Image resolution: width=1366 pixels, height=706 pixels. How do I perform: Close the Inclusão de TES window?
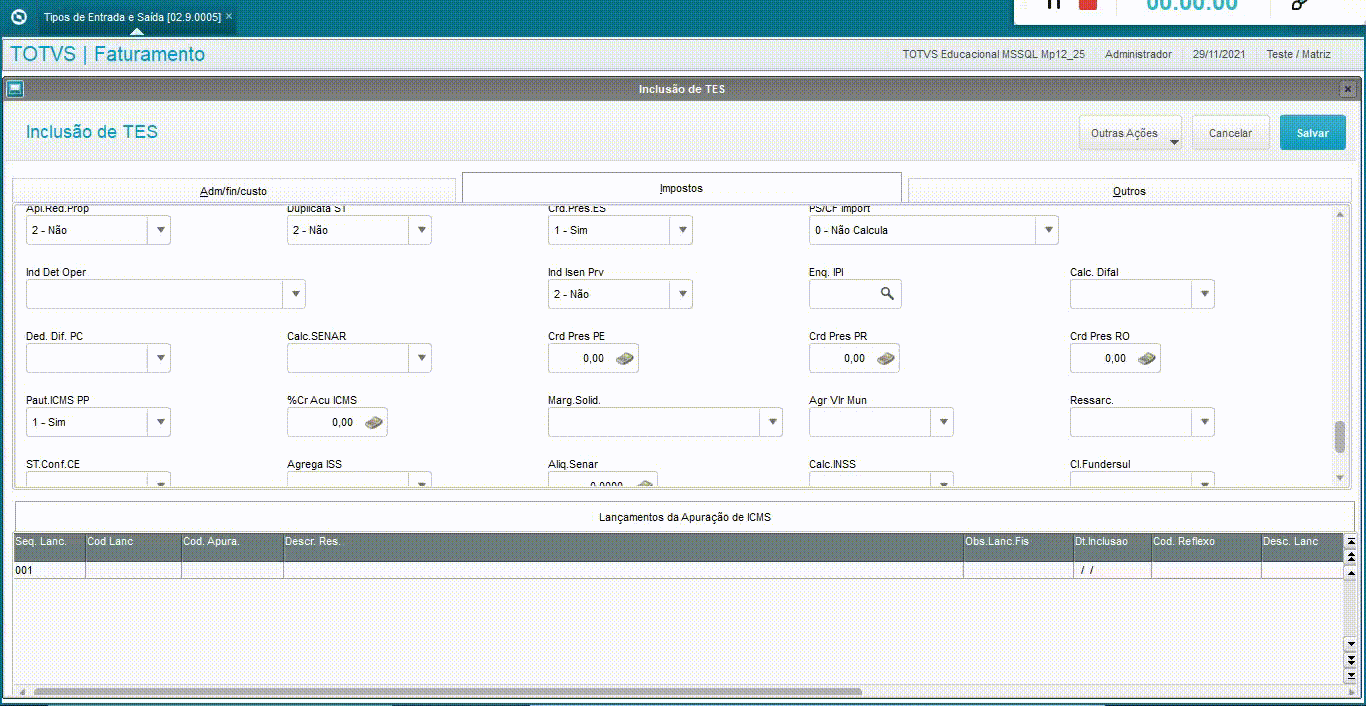pyautogui.click(x=1348, y=89)
